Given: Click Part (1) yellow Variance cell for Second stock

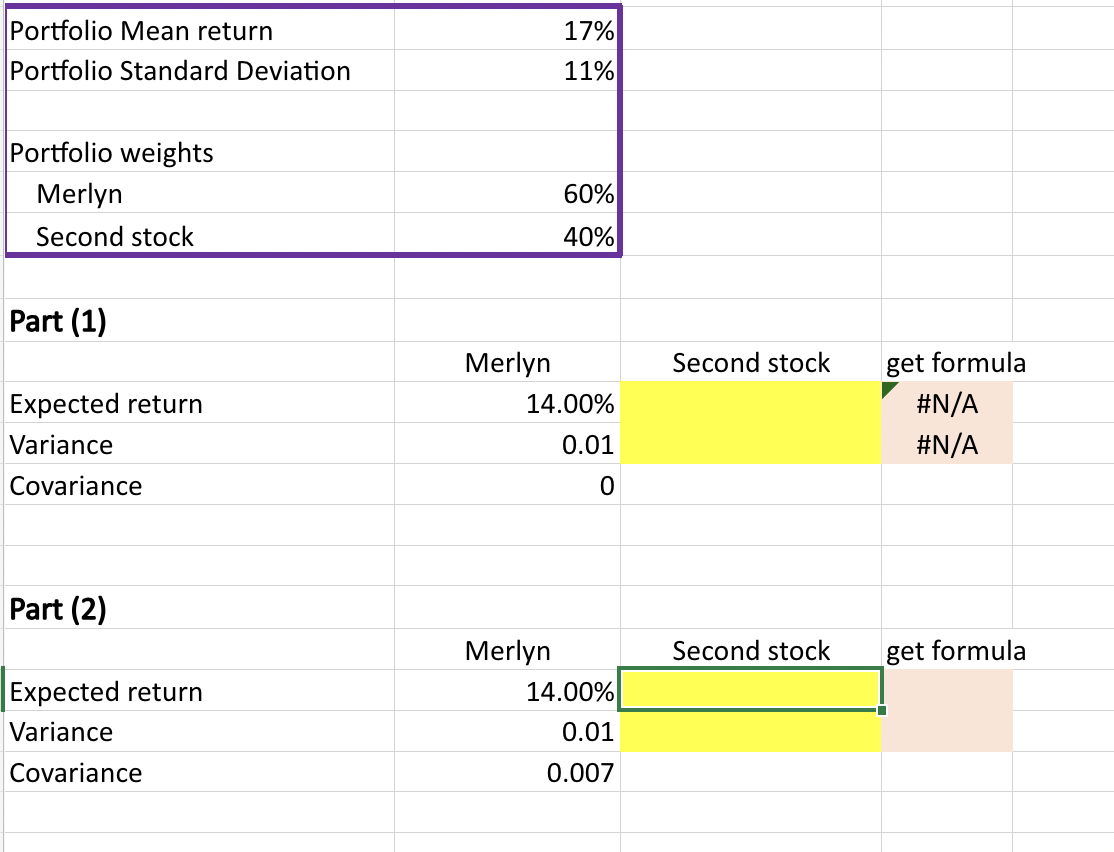Looking at the screenshot, I should tap(750, 444).
